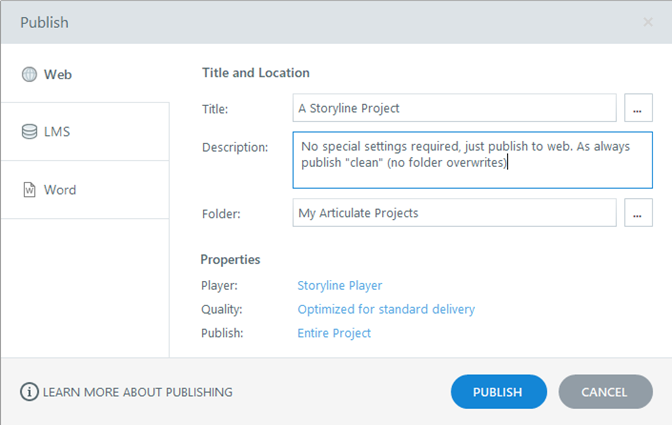Open folder browser via Folder ellipsis button
The height and width of the screenshot is (425, 672).
(638, 213)
